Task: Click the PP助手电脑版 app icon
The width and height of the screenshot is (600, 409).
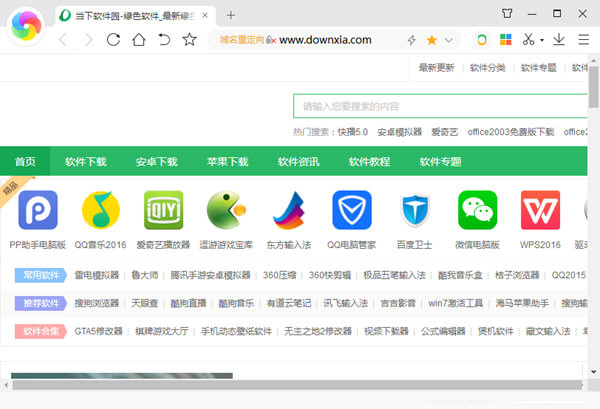Action: [x=38, y=210]
